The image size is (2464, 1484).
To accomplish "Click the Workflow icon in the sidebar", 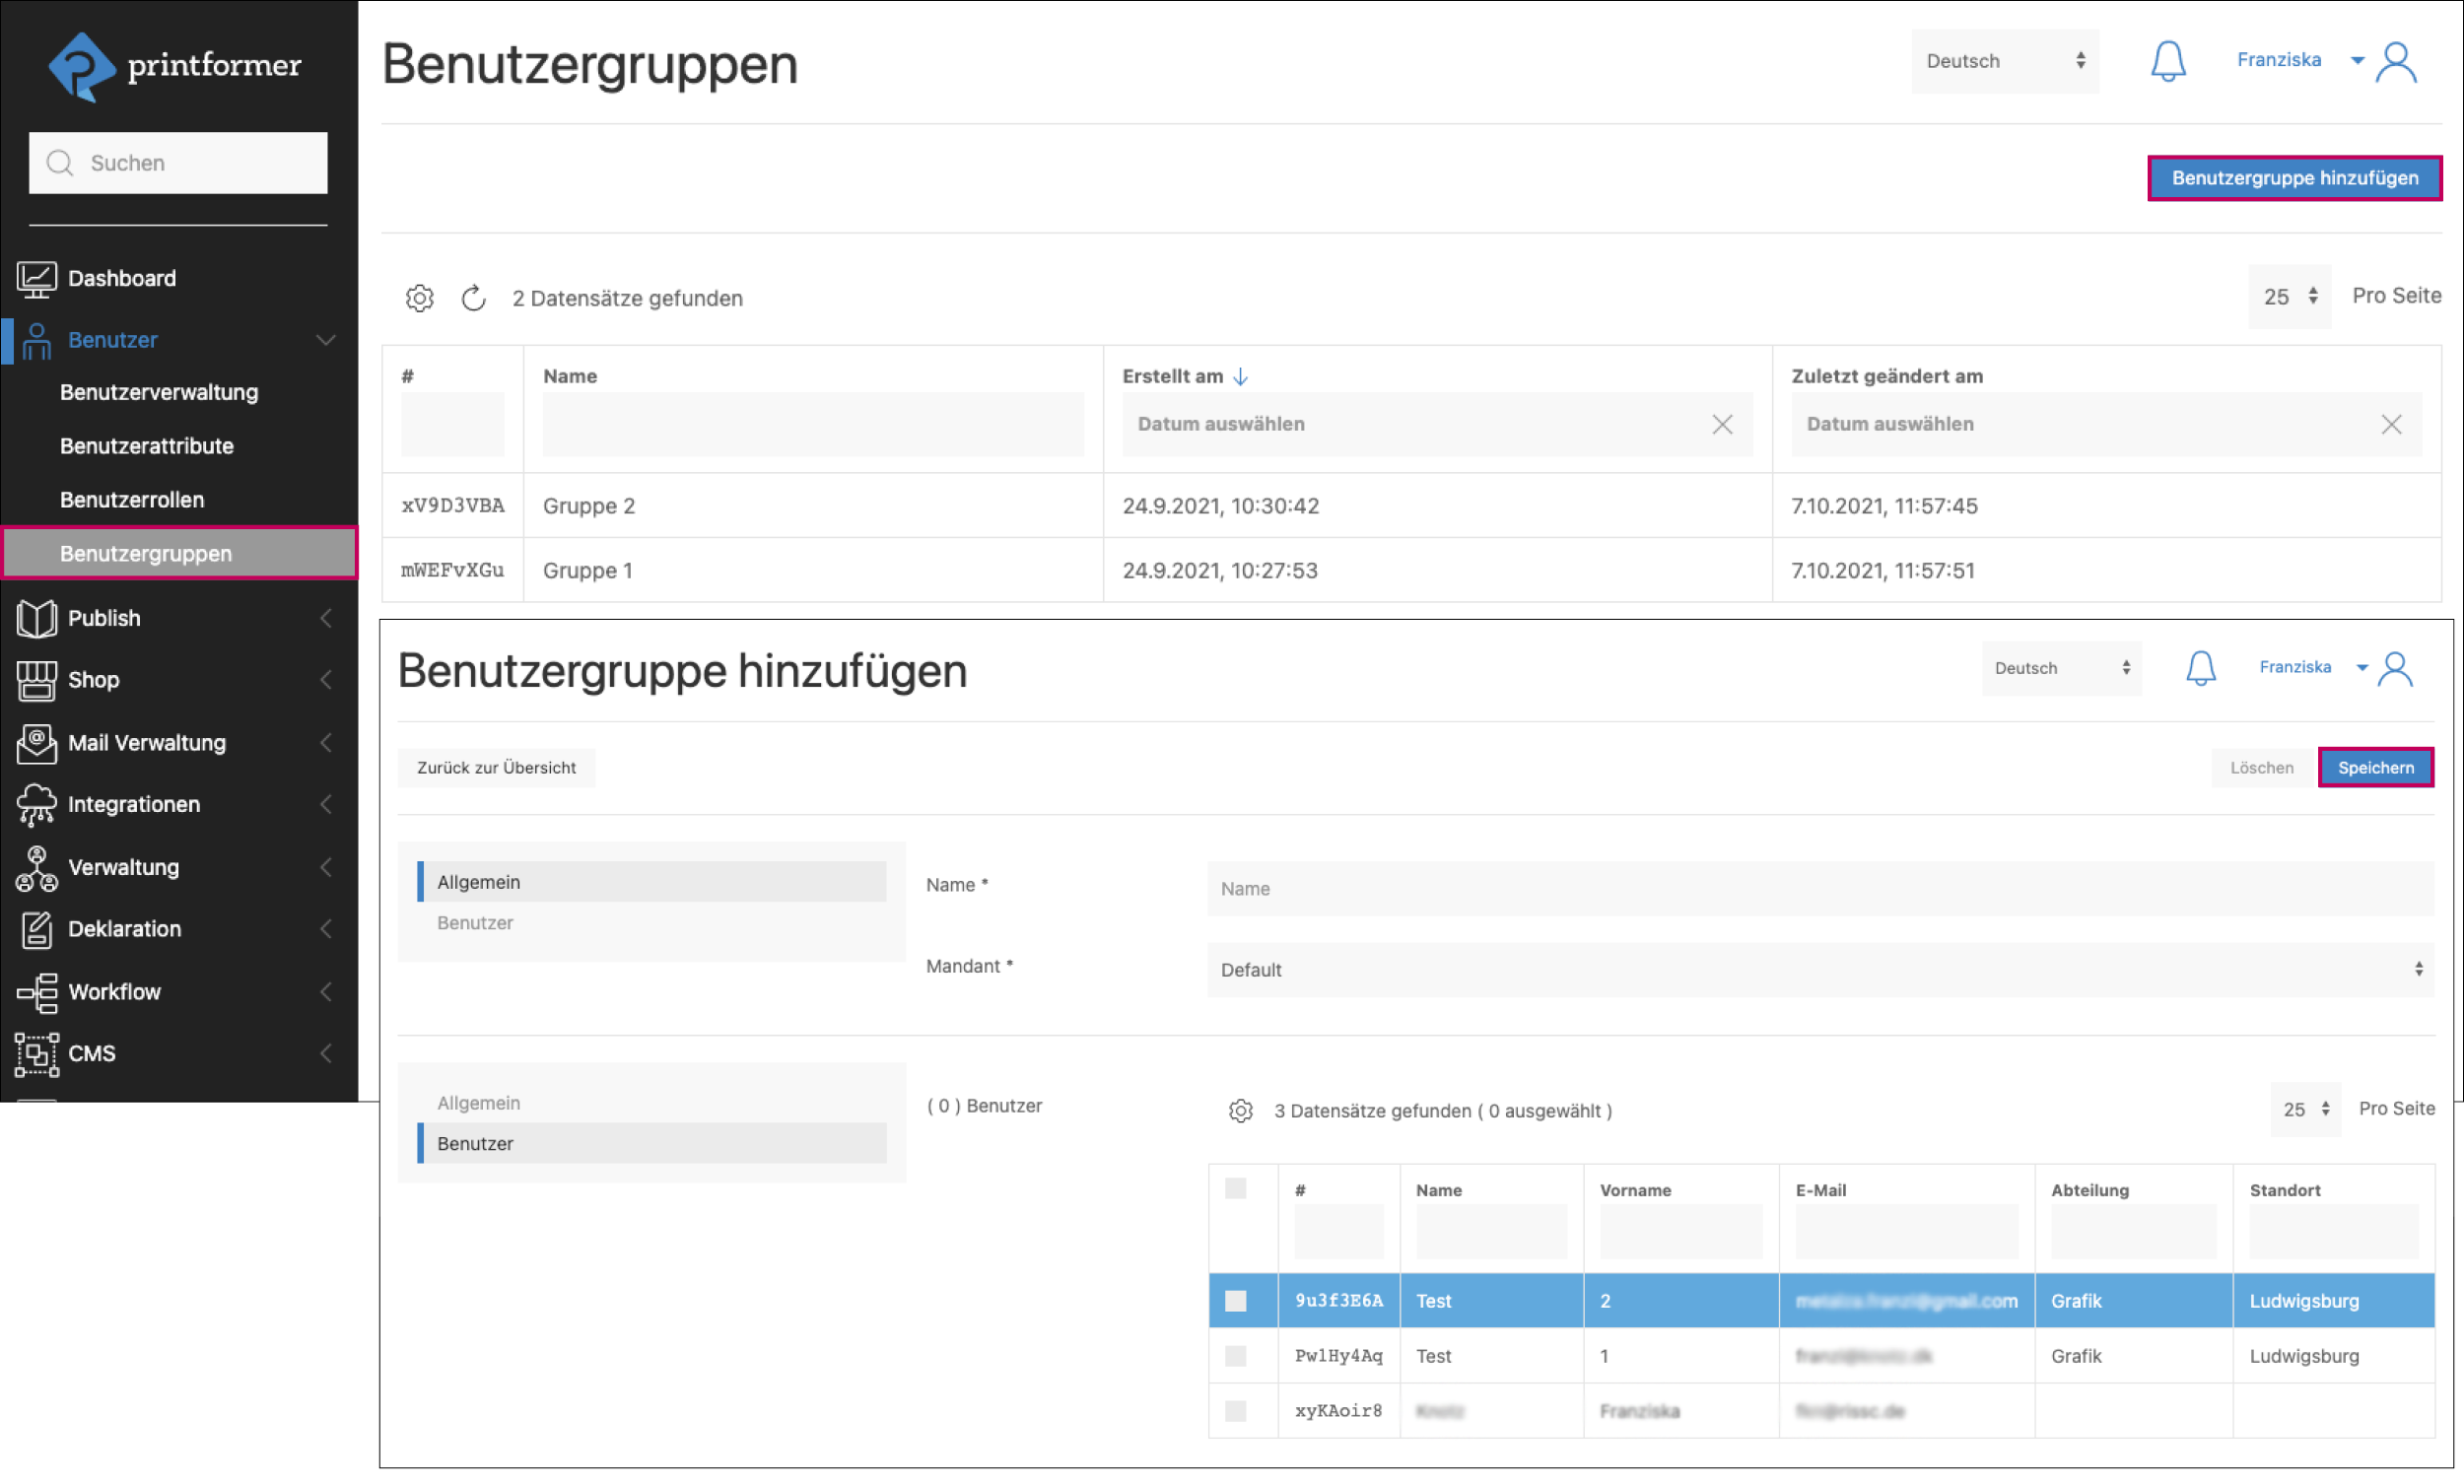I will click(x=36, y=992).
